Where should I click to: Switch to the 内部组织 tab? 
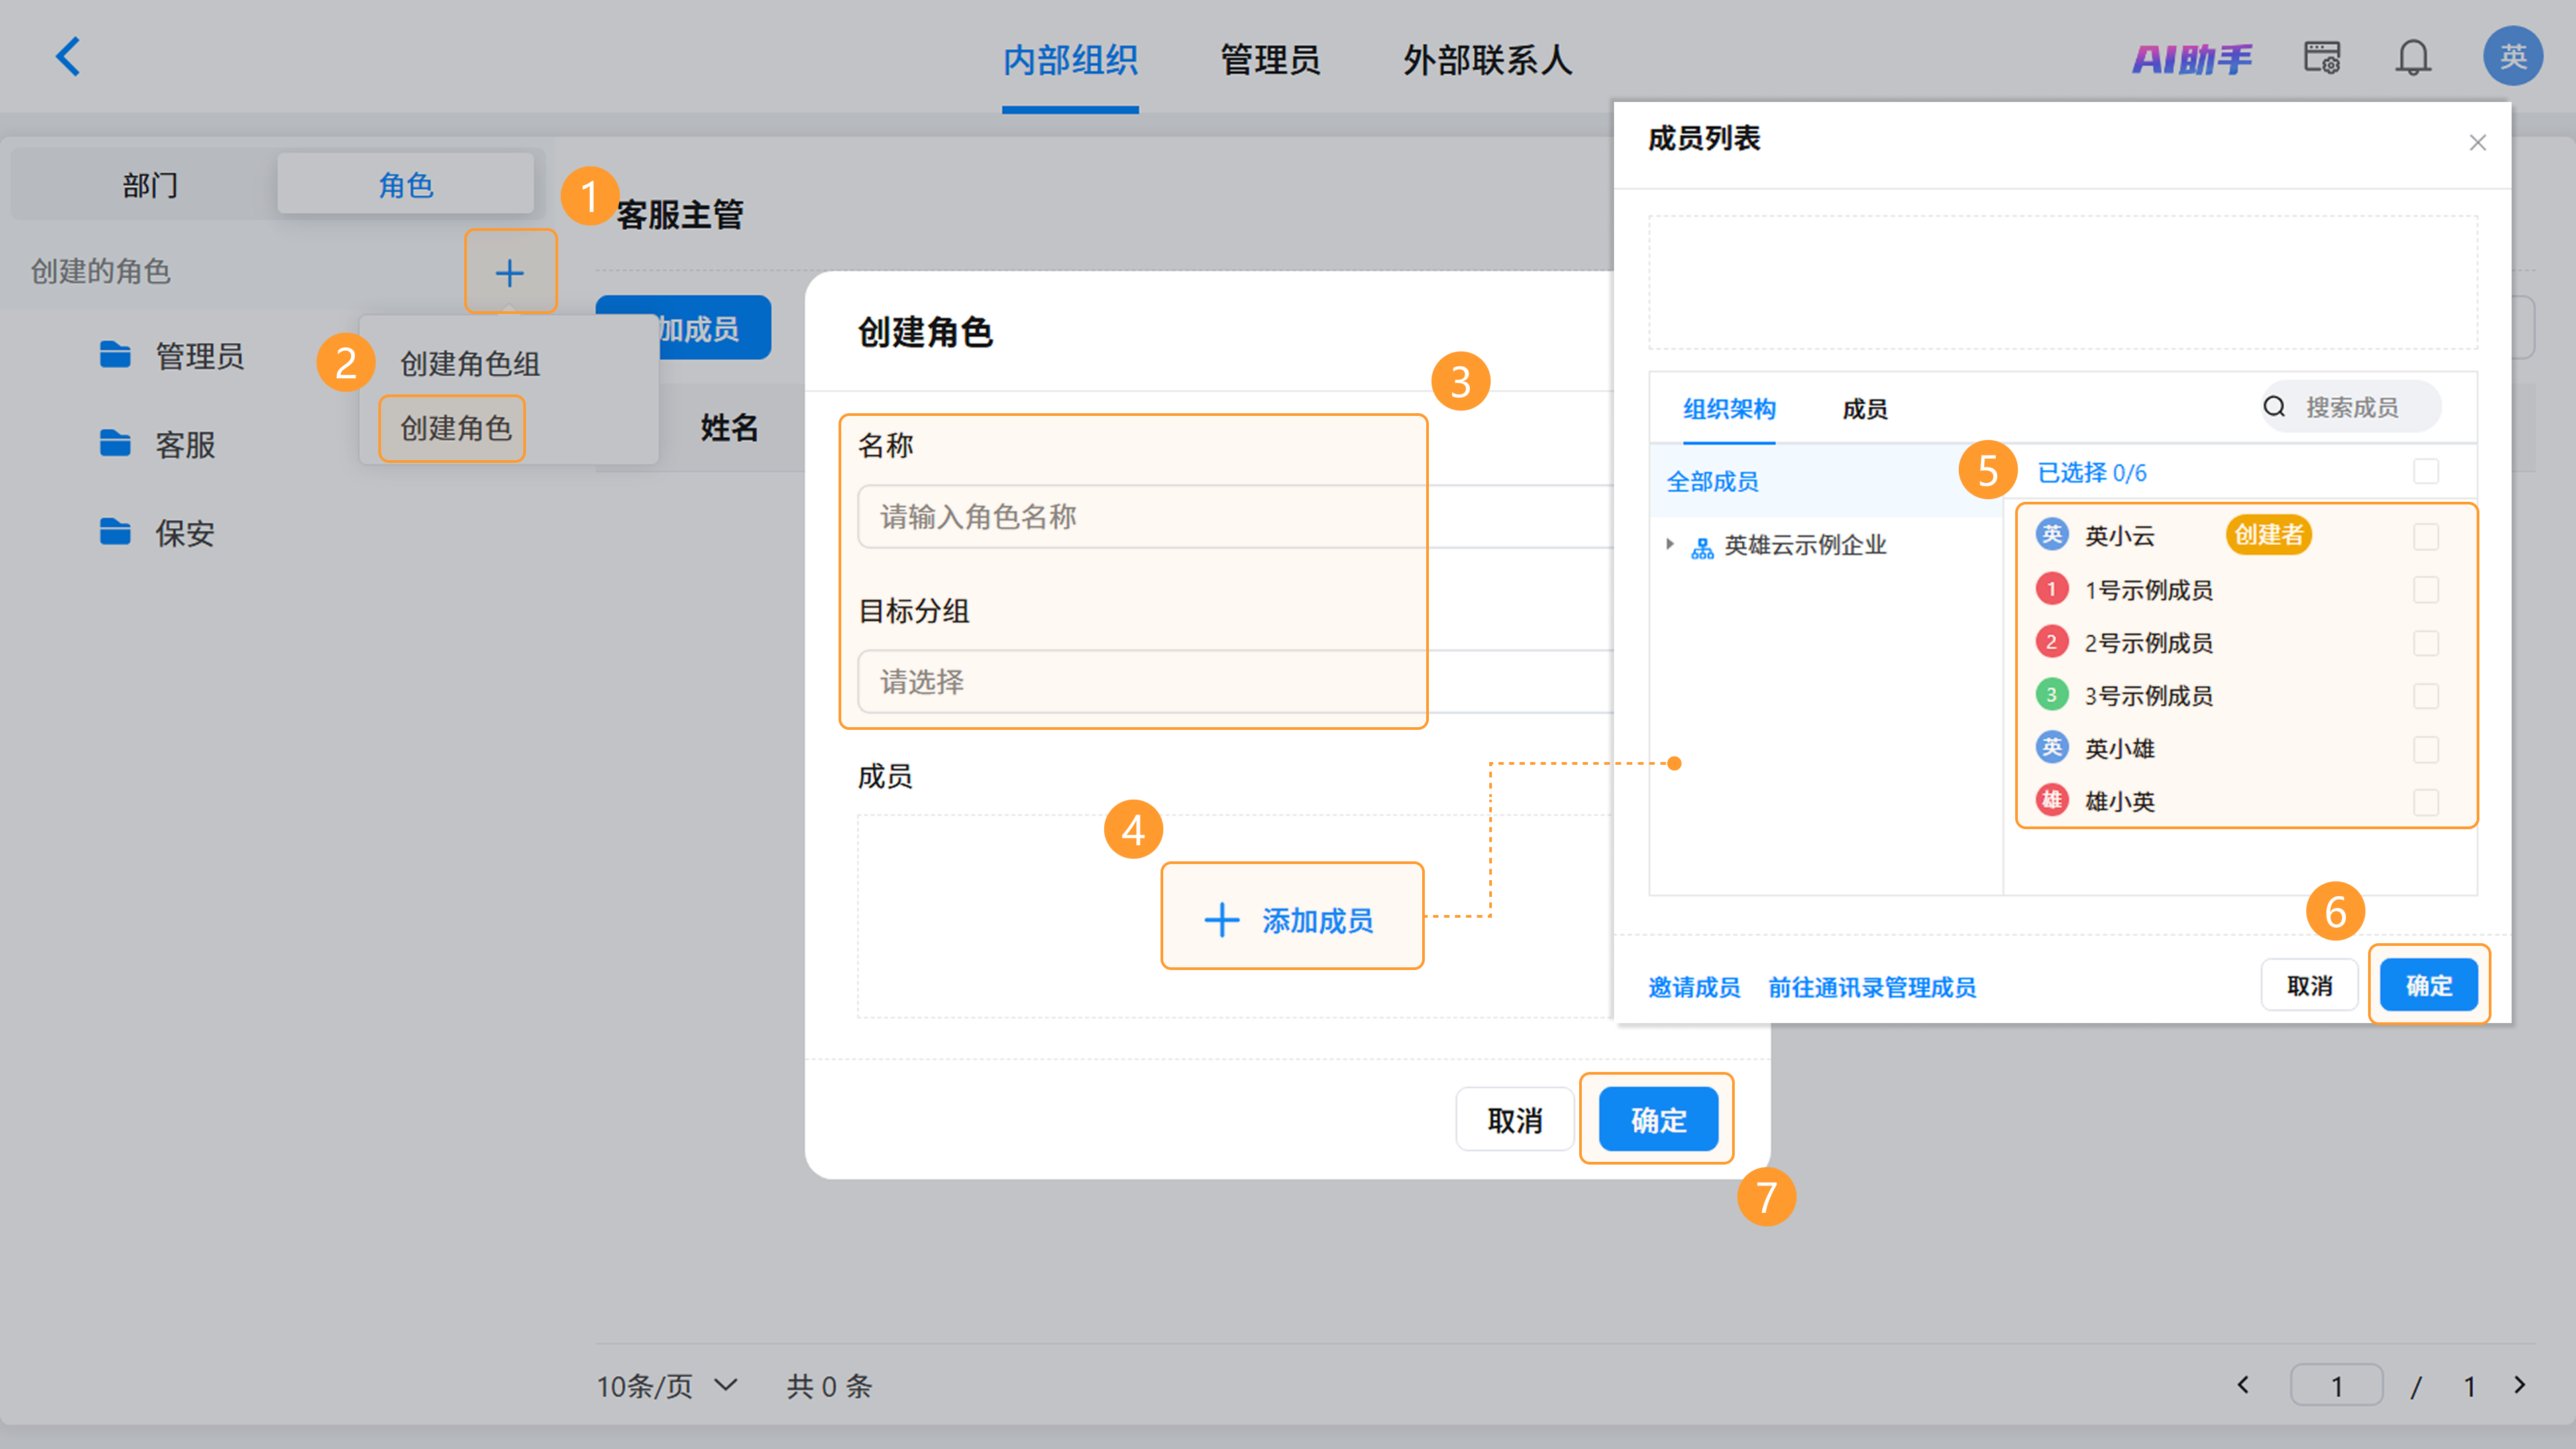point(1070,60)
